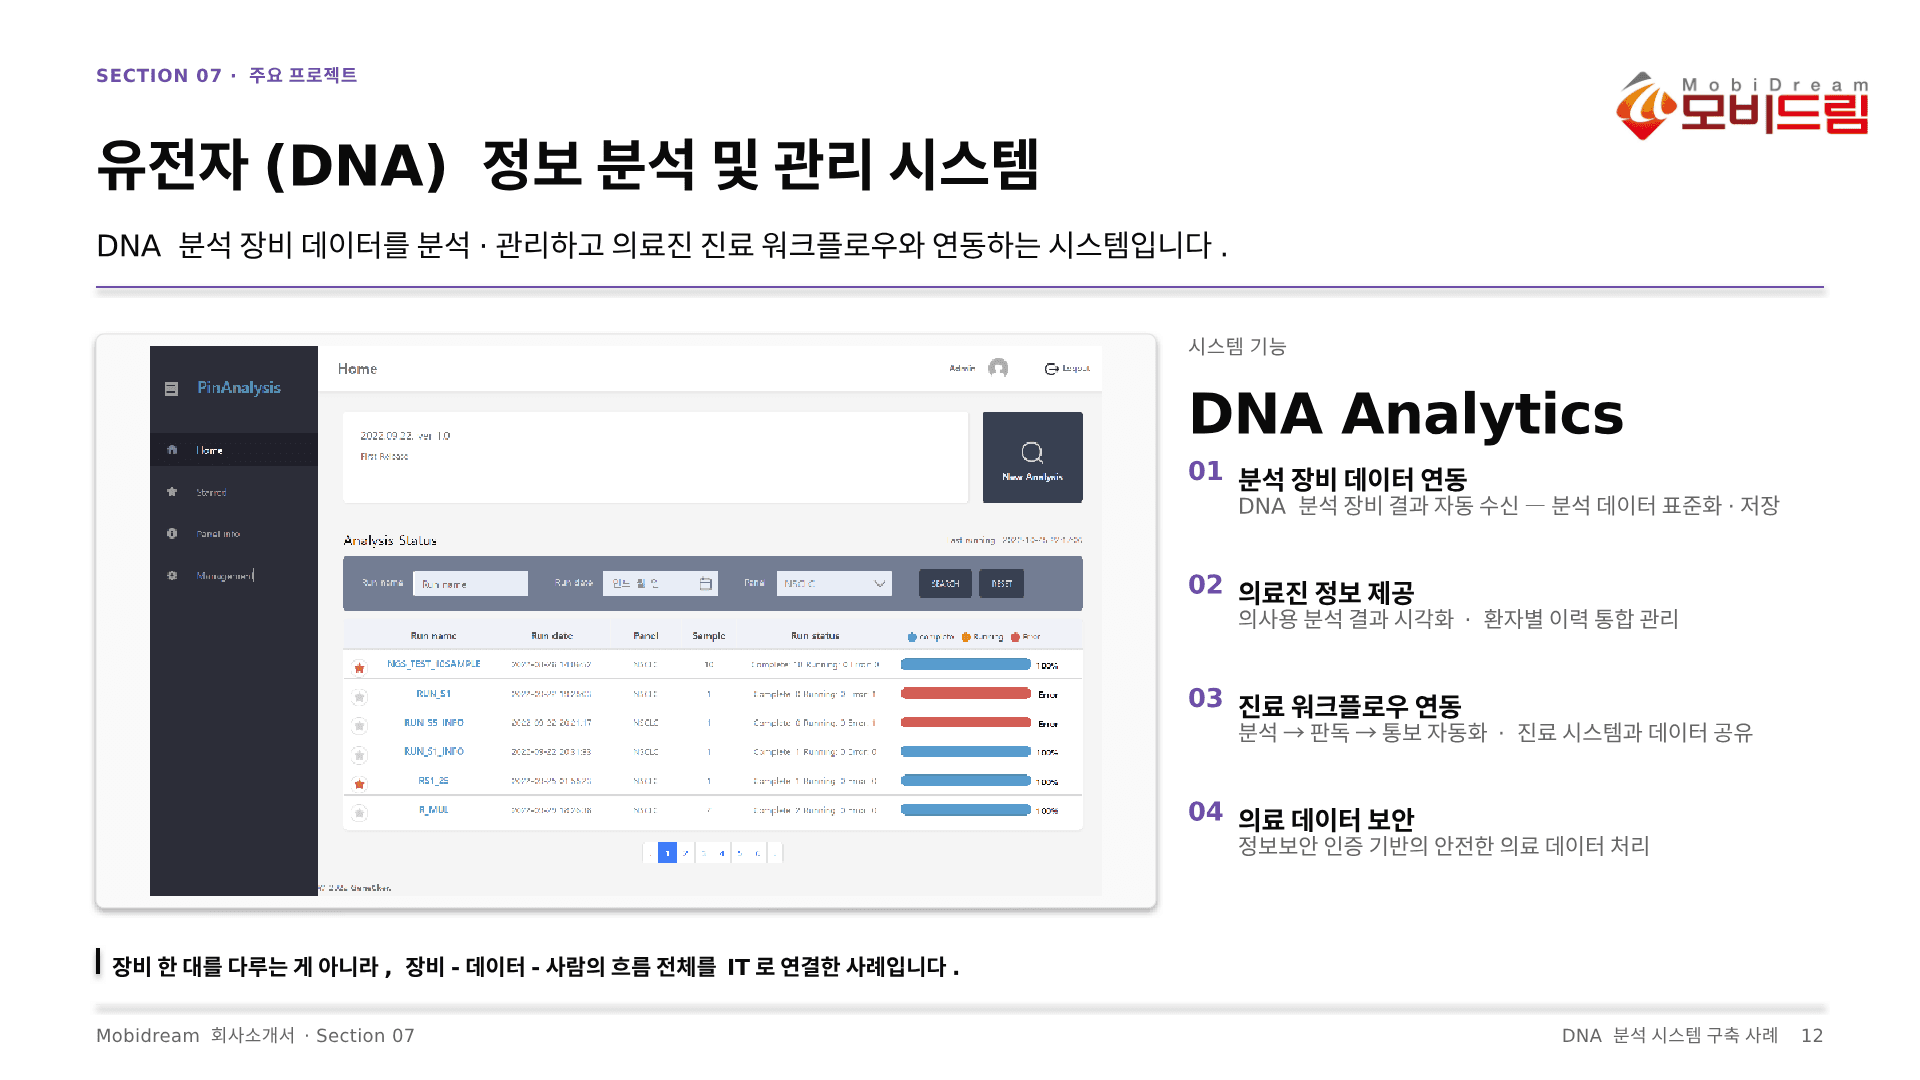Click the Mobidream logo in slide corner
The width and height of the screenshot is (1920, 1080).
tap(1742, 106)
